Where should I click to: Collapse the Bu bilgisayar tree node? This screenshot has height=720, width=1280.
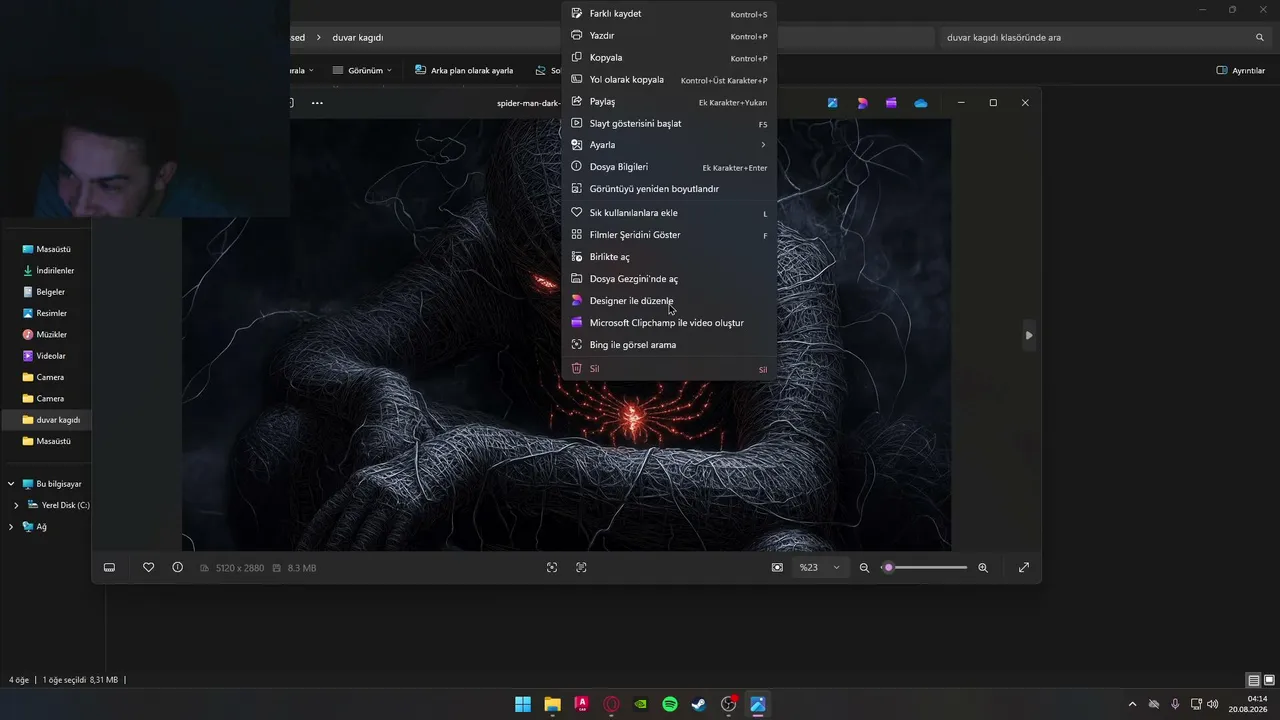11,484
